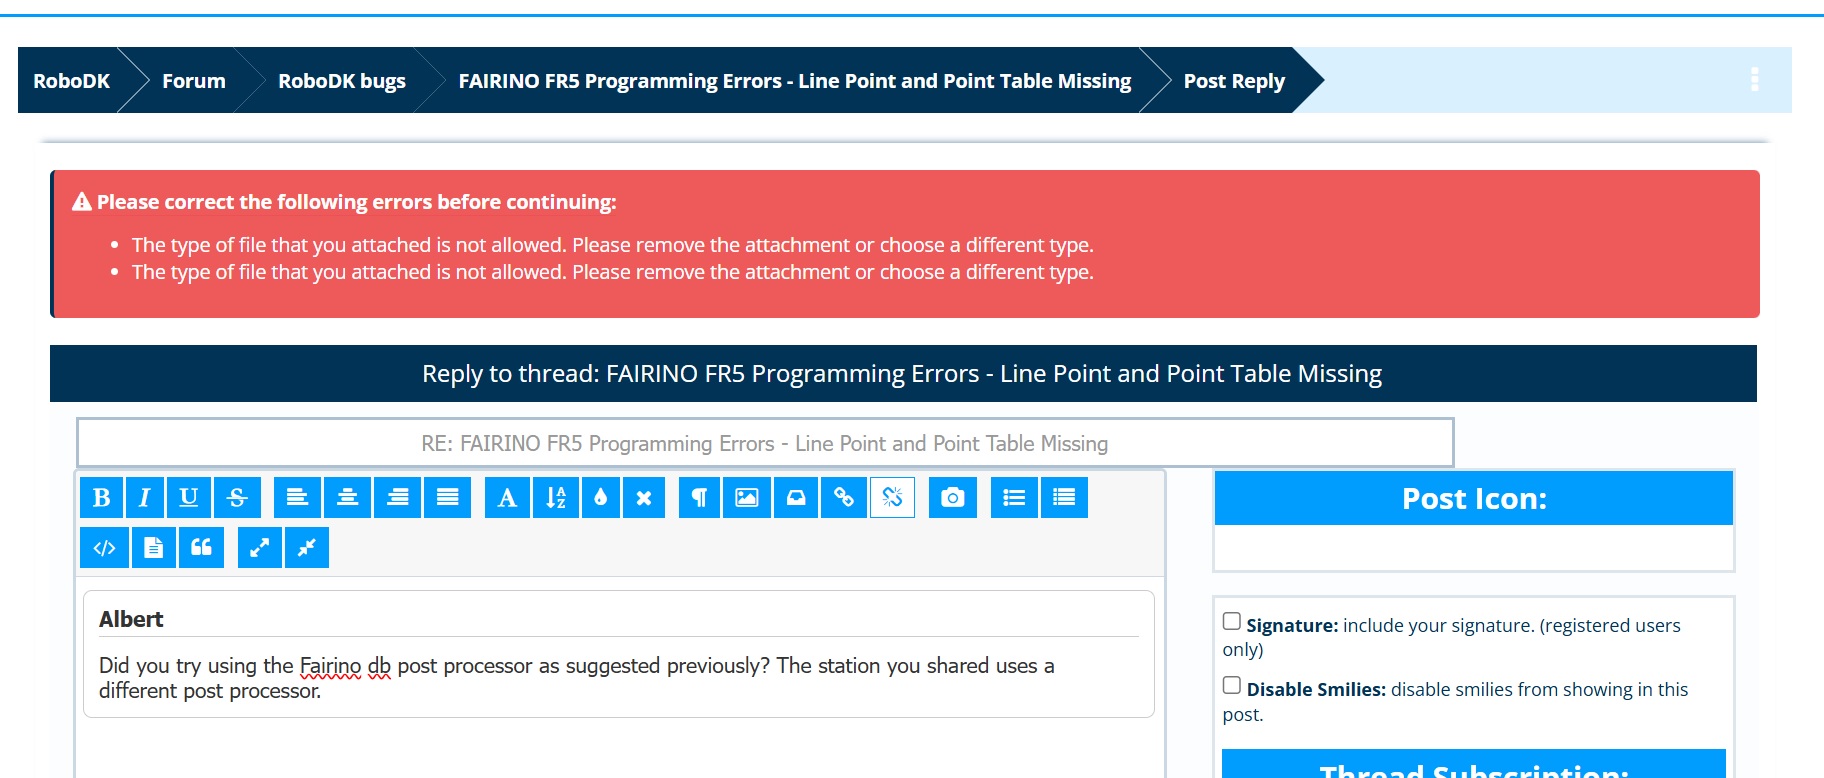Maximize the editor with the expand arrows icon

pyautogui.click(x=259, y=547)
